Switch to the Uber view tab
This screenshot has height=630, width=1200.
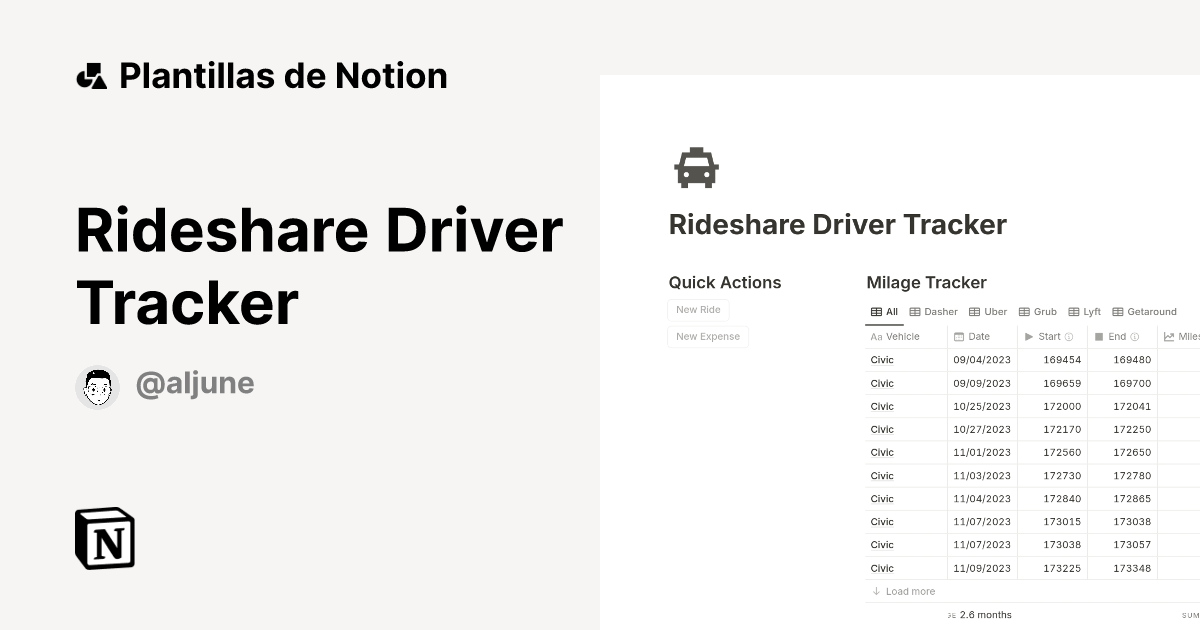988,311
